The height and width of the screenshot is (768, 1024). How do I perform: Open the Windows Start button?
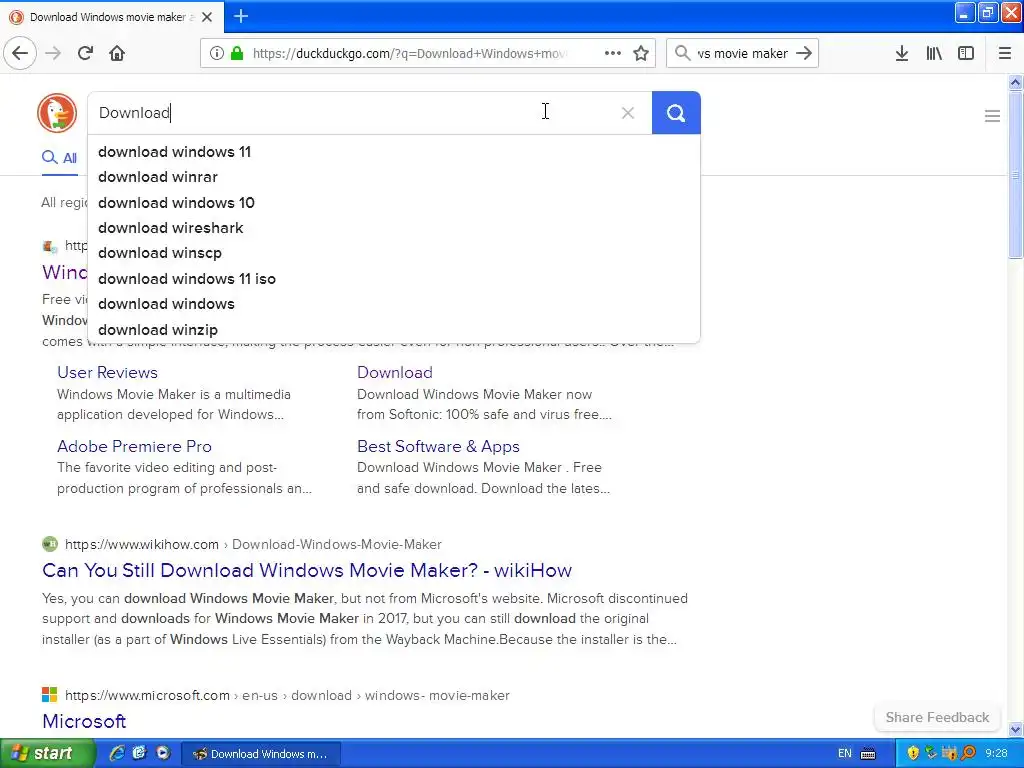point(48,753)
